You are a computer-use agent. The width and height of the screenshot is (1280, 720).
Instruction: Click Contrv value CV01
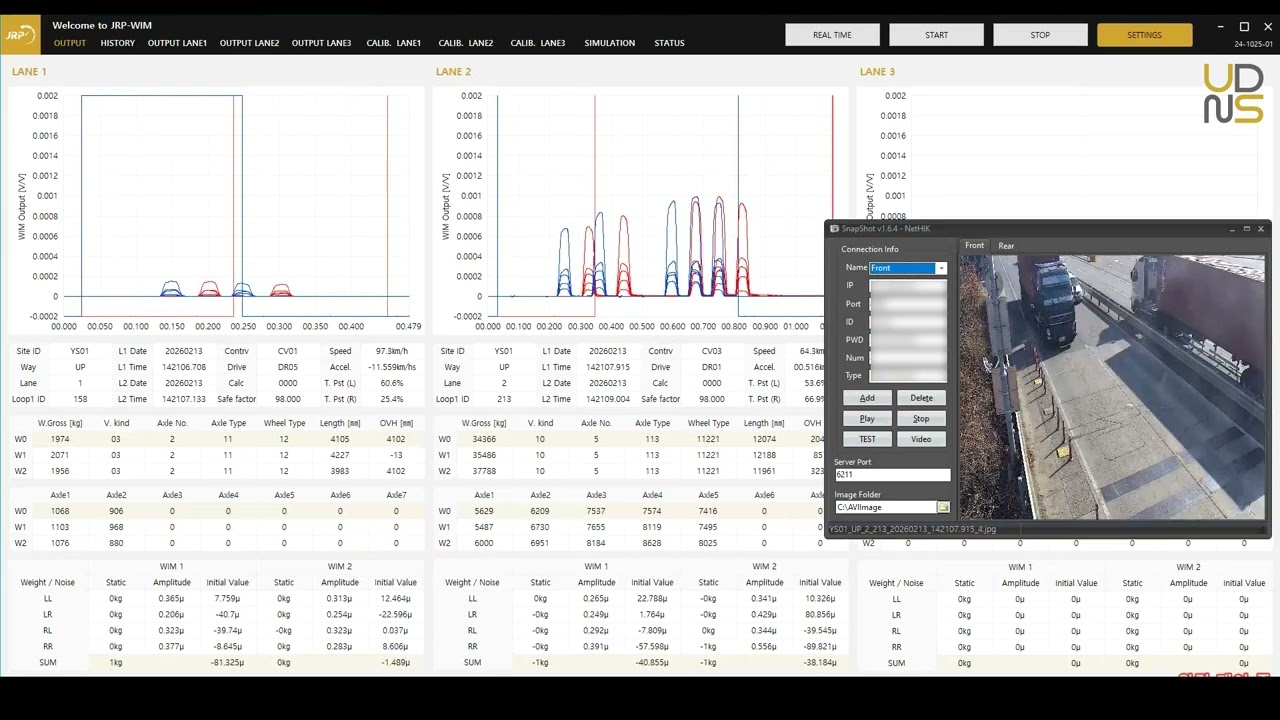coord(287,351)
